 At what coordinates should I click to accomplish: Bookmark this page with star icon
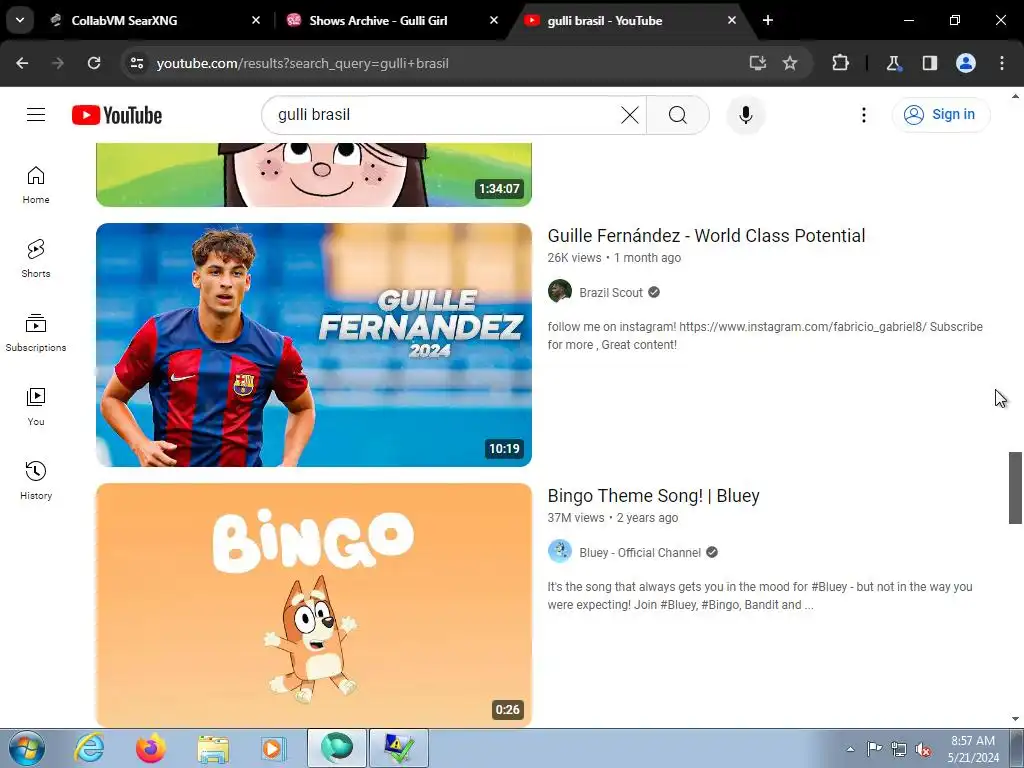(x=790, y=63)
